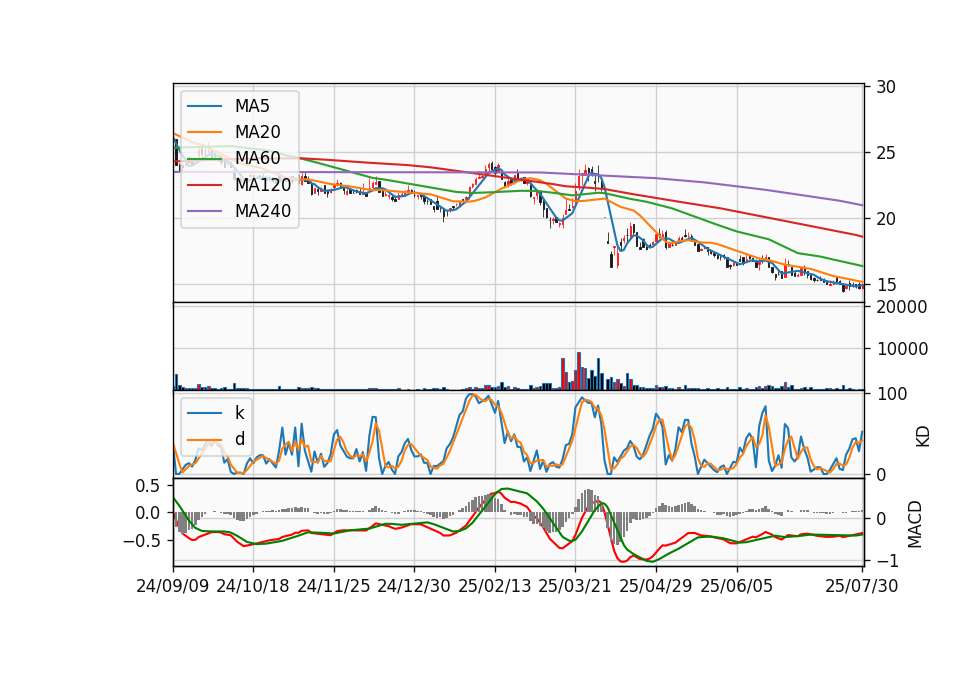Click the k legend label in KD panel
This screenshot has height=690, width=960.
[x=239, y=413]
